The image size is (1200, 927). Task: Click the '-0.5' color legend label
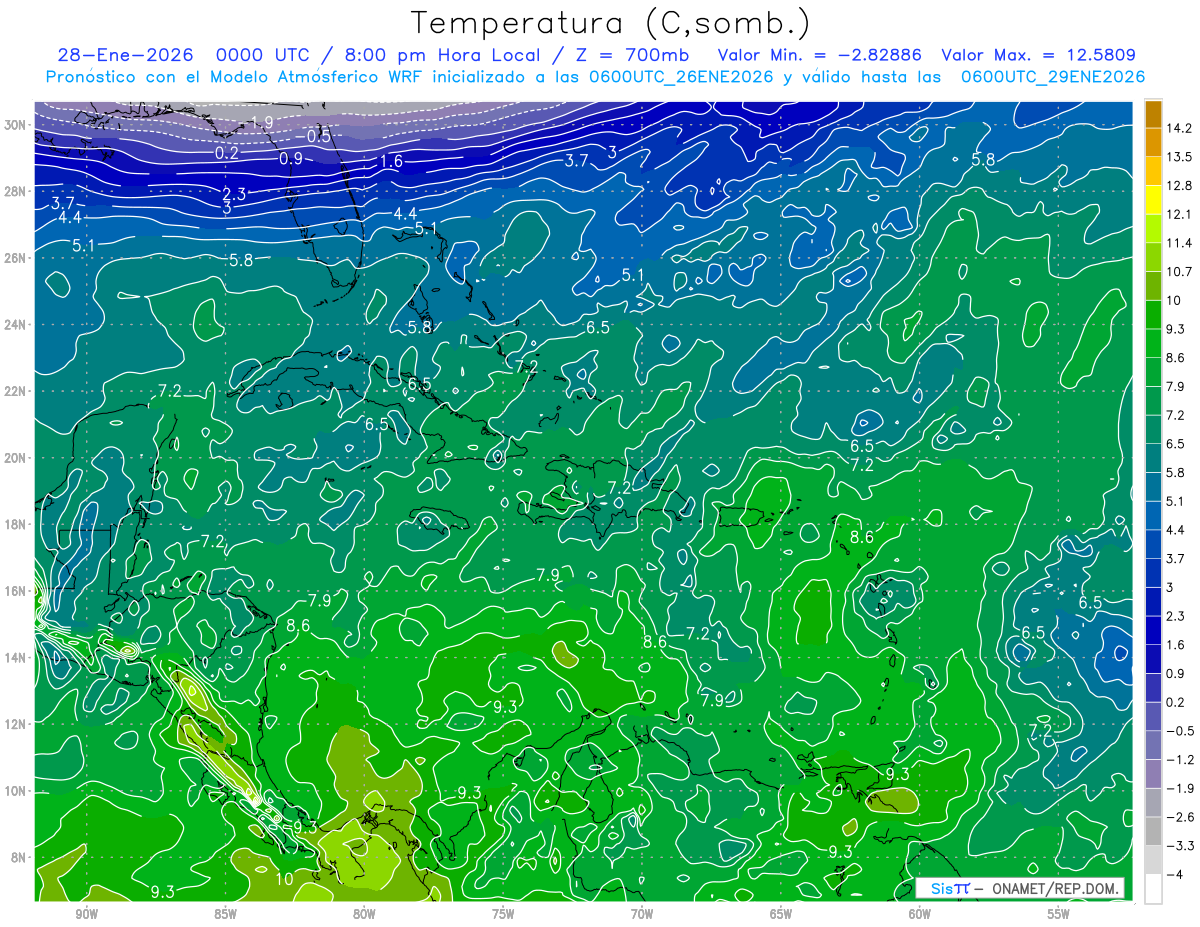pos(1179,731)
